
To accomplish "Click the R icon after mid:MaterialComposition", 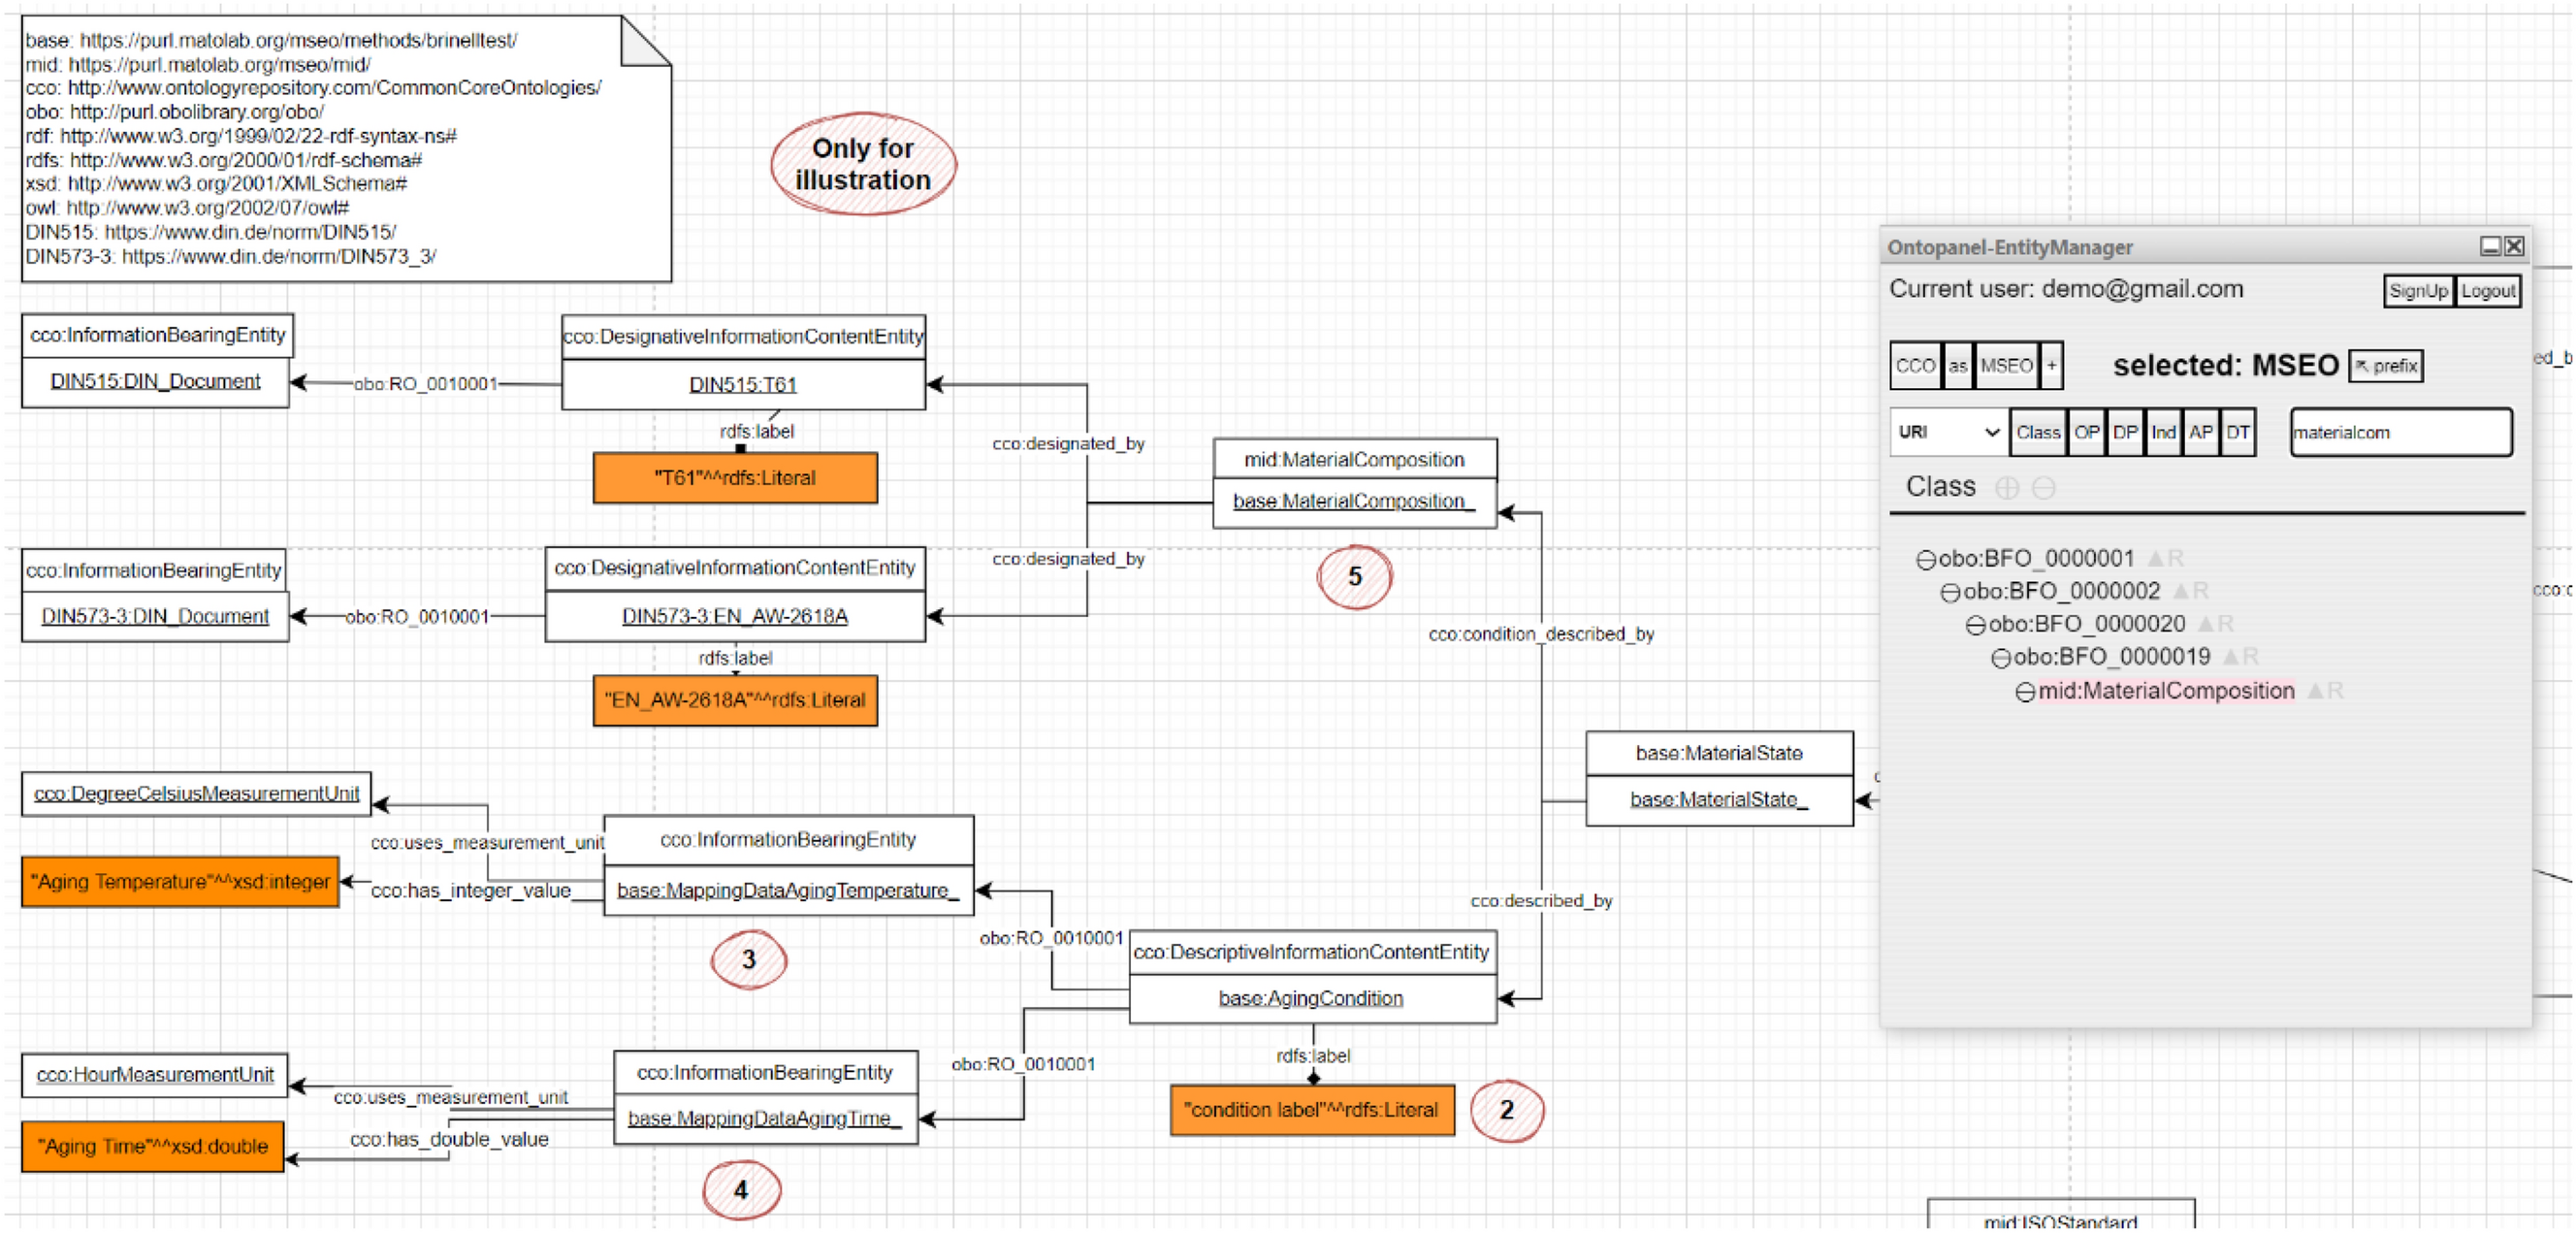I will click(x=2335, y=690).
